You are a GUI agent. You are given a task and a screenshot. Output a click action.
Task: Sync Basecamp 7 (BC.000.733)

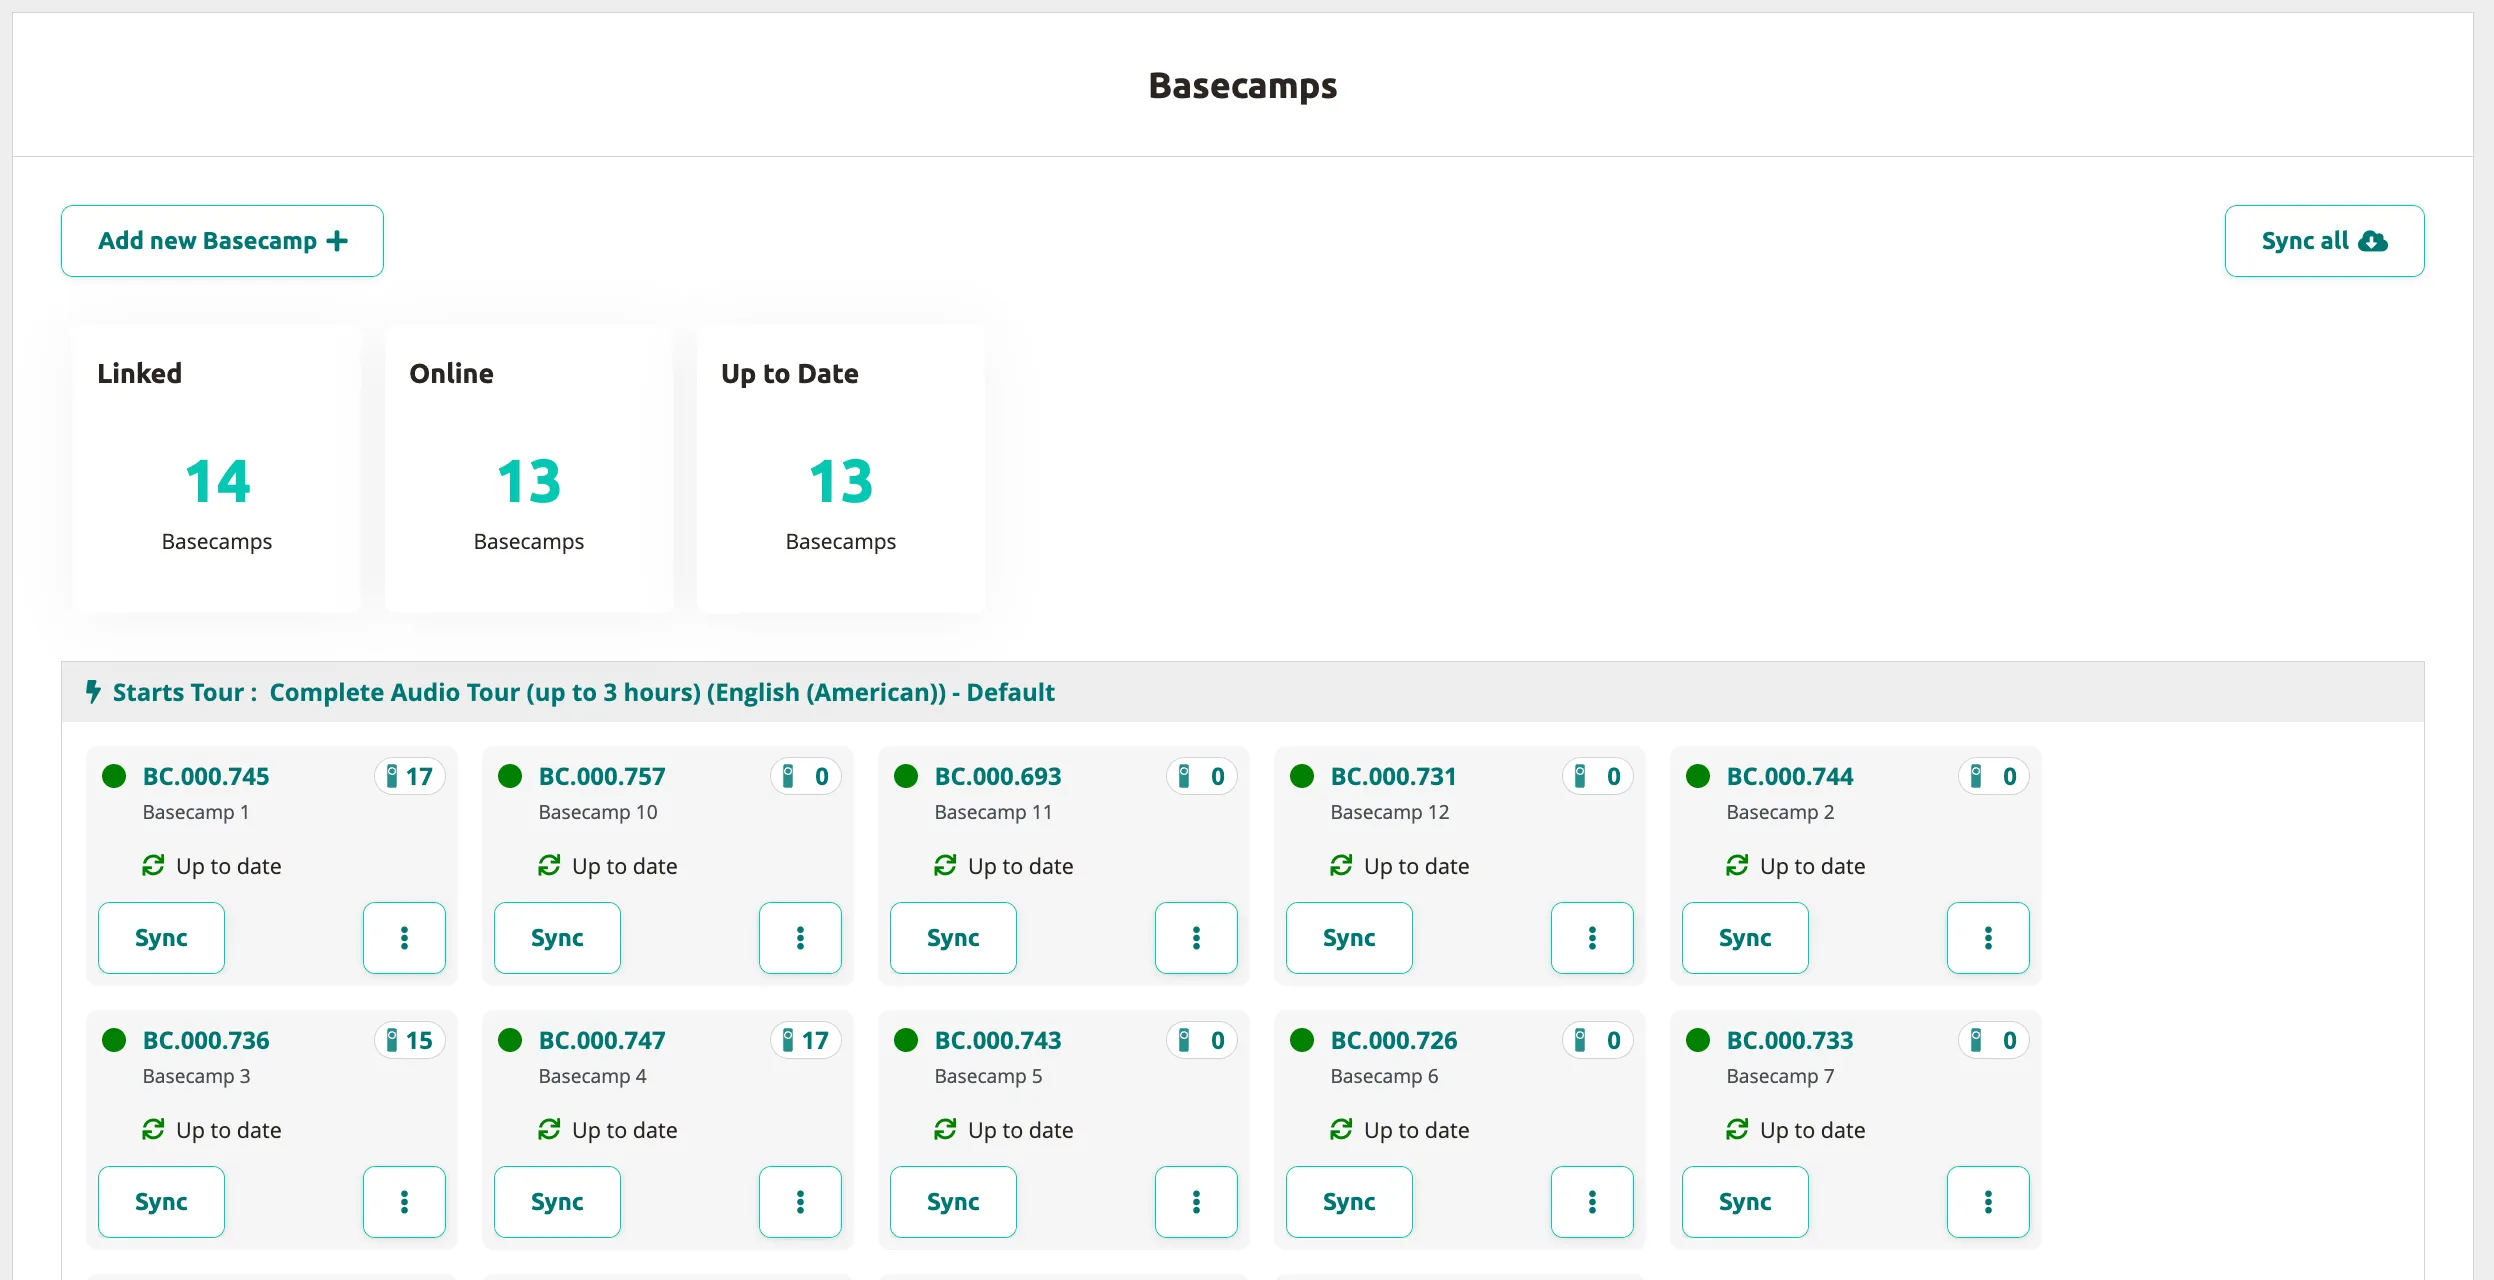[1745, 1202]
